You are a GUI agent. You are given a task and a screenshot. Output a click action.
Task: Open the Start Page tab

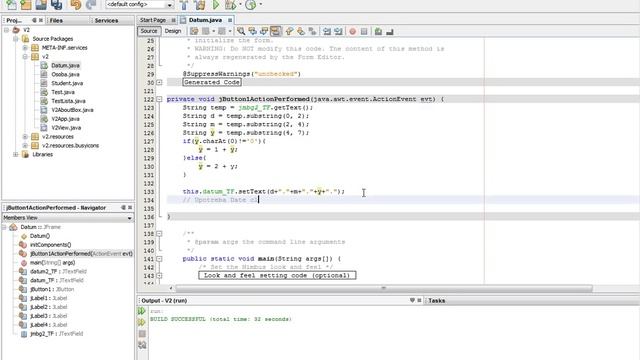153,20
